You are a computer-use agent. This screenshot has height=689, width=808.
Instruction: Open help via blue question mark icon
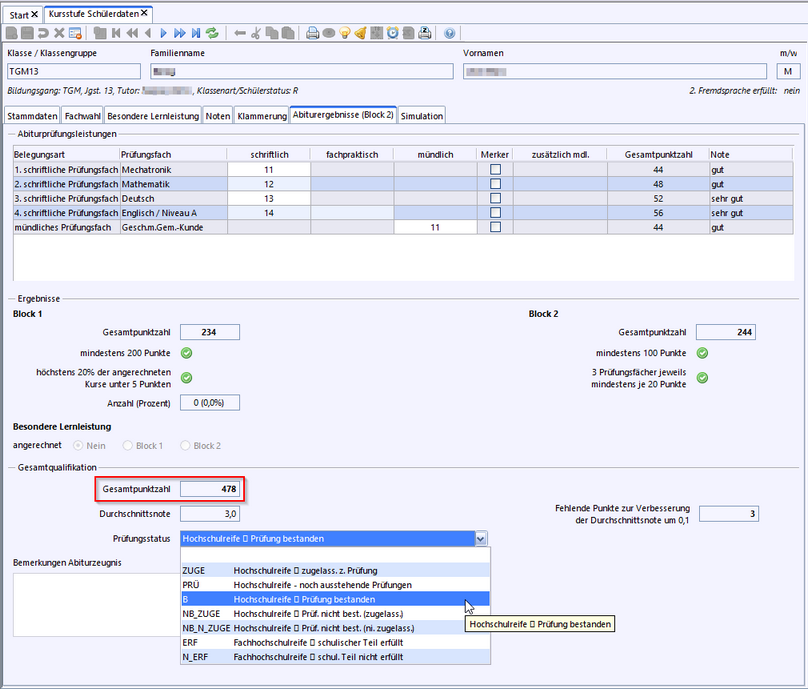(449, 33)
